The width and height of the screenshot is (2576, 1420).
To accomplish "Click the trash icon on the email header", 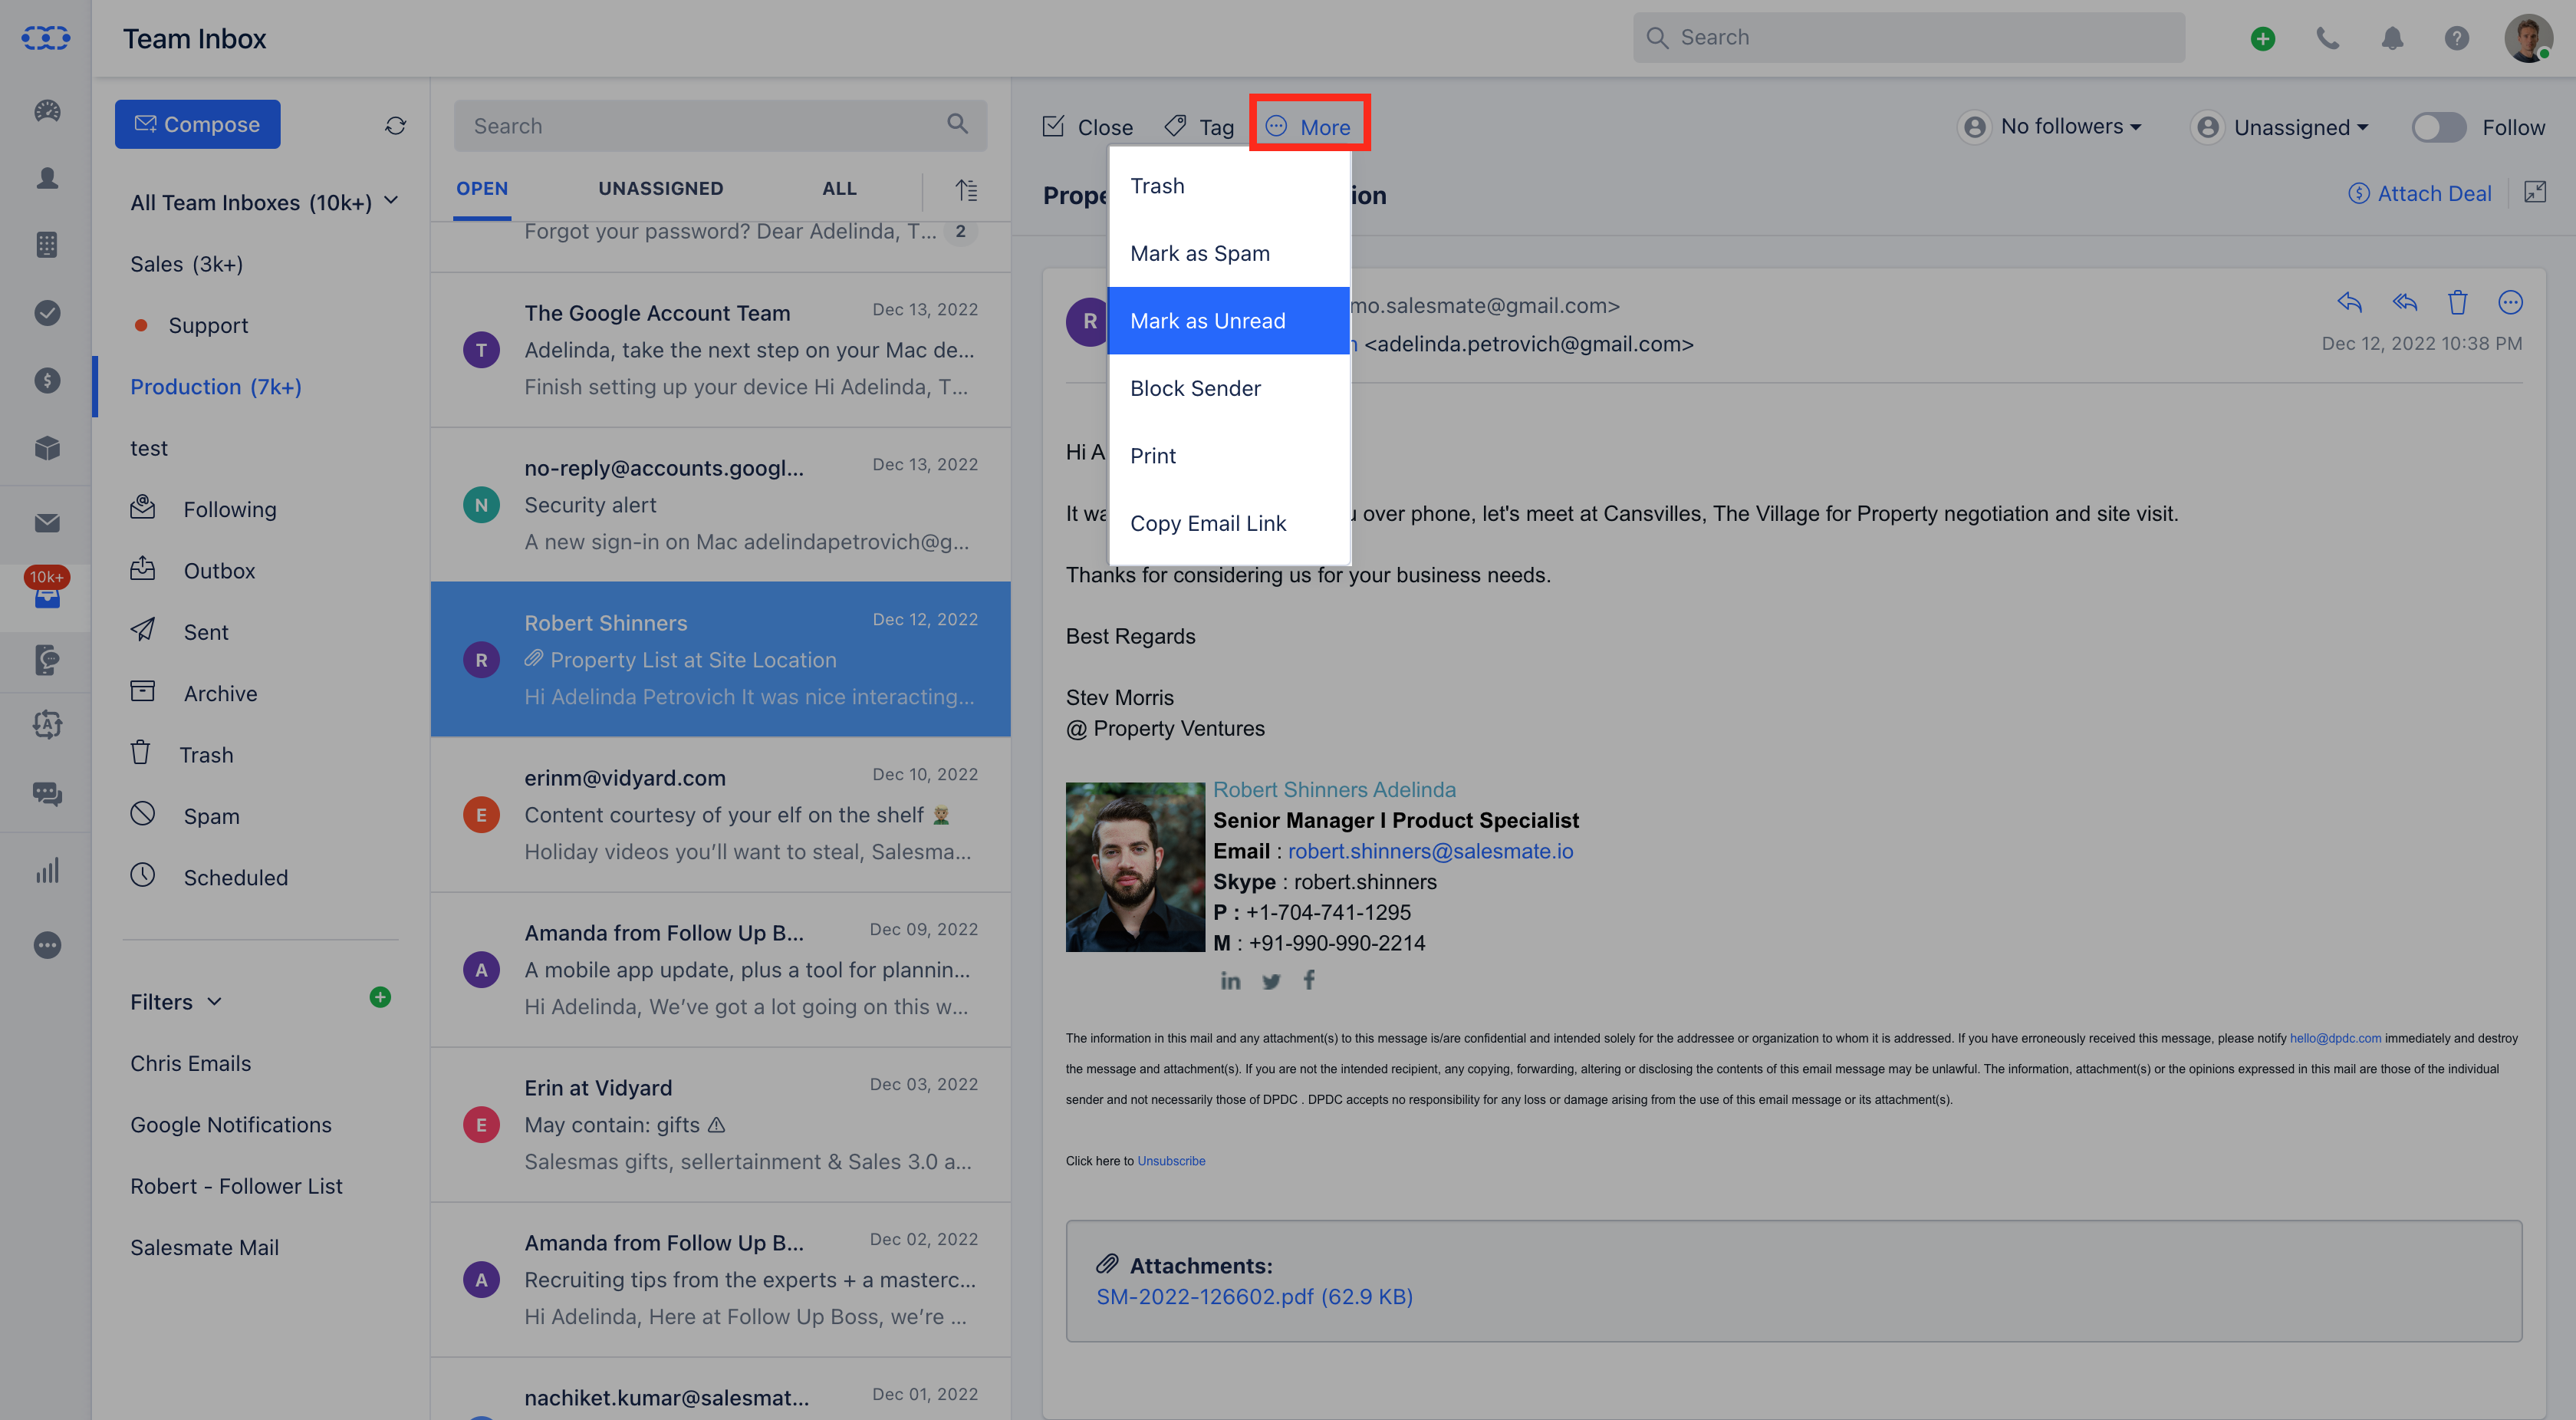I will click(x=2458, y=302).
